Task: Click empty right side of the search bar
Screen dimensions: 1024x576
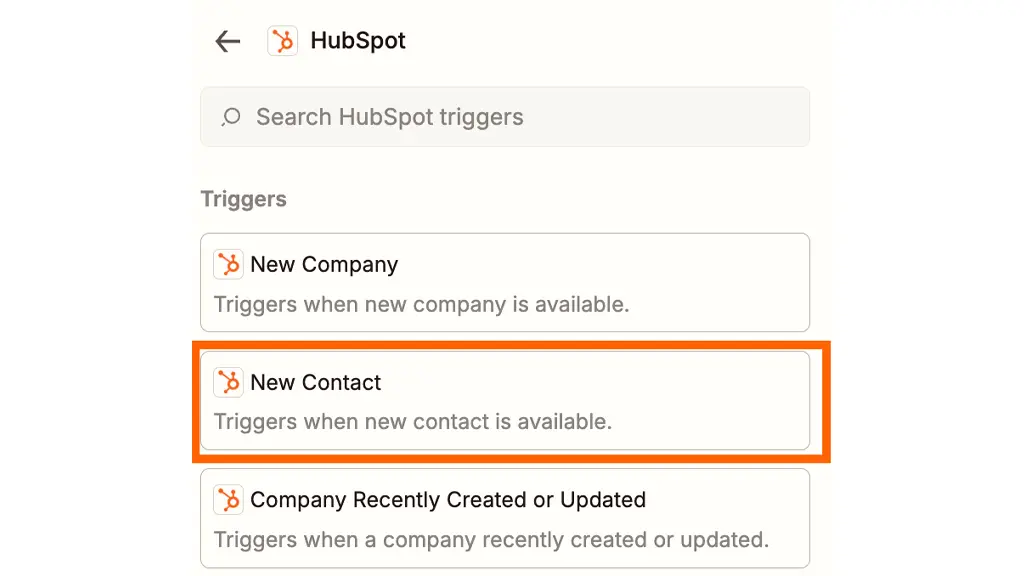Action: 686,117
